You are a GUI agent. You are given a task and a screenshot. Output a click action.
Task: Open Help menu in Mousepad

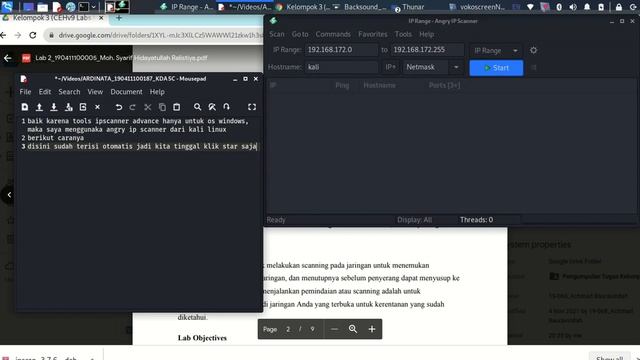pyautogui.click(x=157, y=92)
